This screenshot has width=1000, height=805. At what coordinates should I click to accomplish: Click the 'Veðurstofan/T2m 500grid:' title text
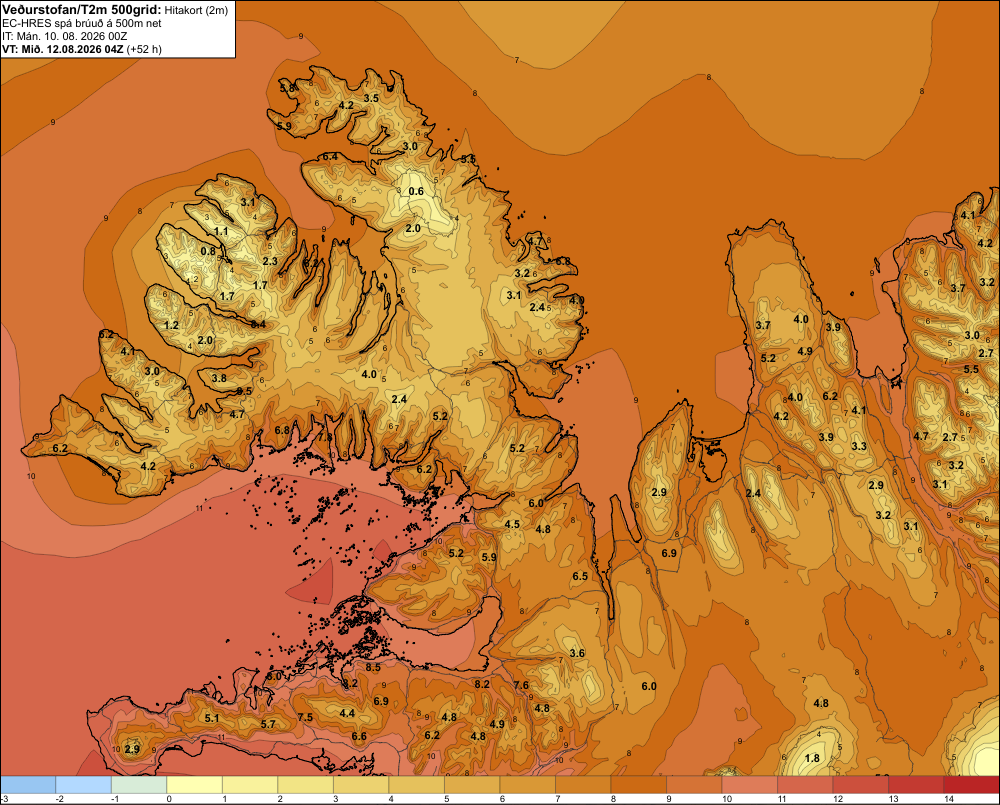(x=81, y=9)
